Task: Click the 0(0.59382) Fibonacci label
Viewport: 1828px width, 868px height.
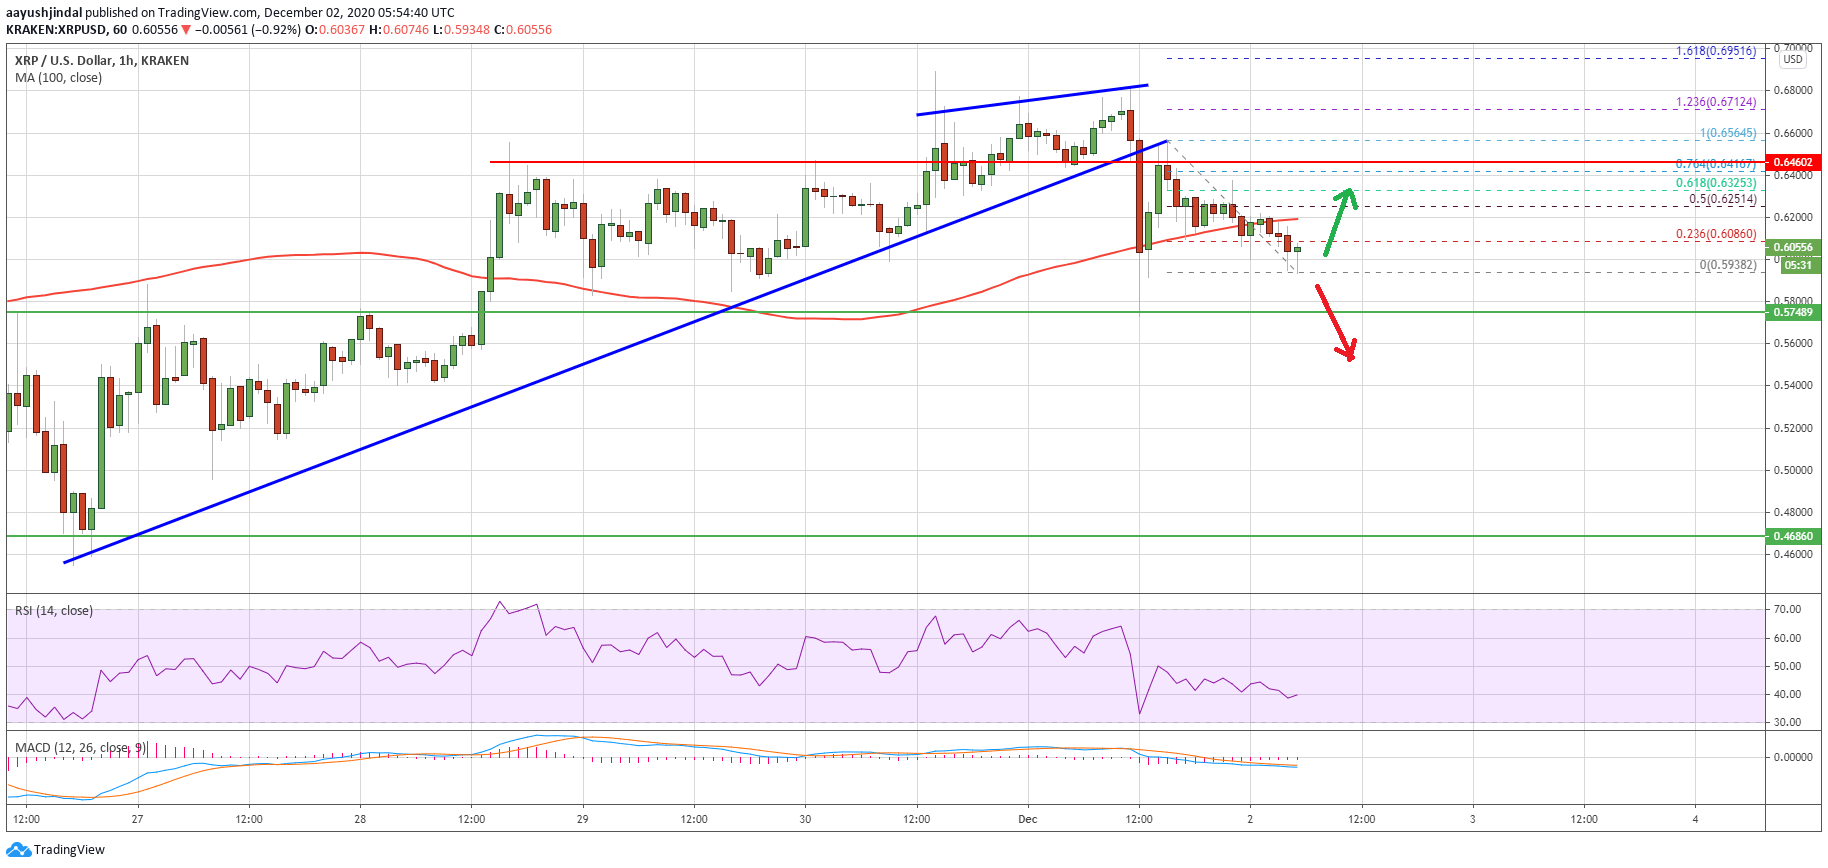Action: pyautogui.click(x=1728, y=265)
